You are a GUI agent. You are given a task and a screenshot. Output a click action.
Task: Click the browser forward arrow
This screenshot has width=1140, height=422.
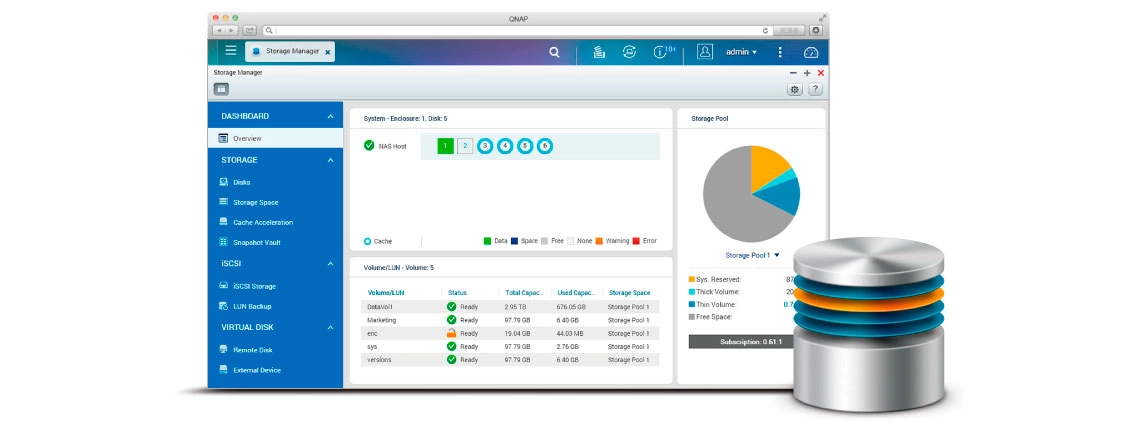(x=232, y=31)
